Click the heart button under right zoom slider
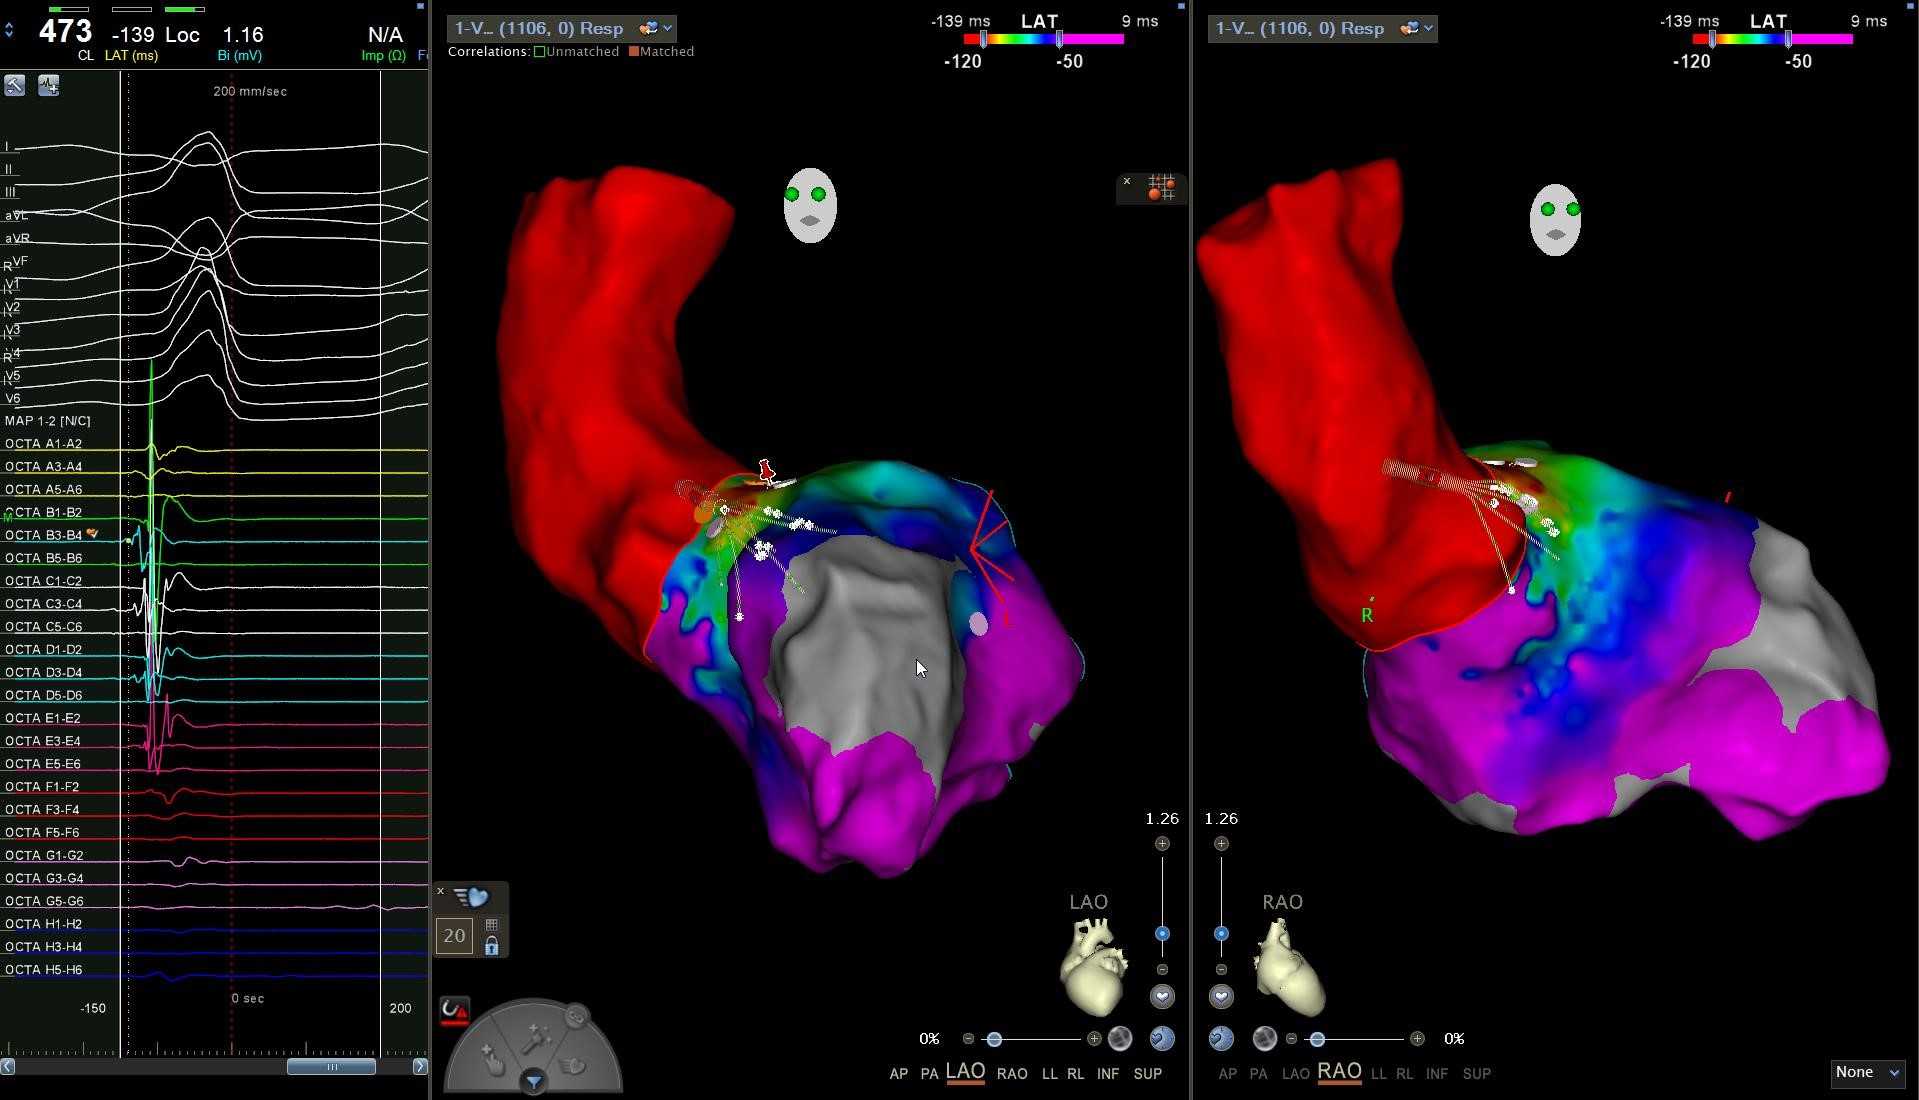1919x1100 pixels. [1221, 997]
